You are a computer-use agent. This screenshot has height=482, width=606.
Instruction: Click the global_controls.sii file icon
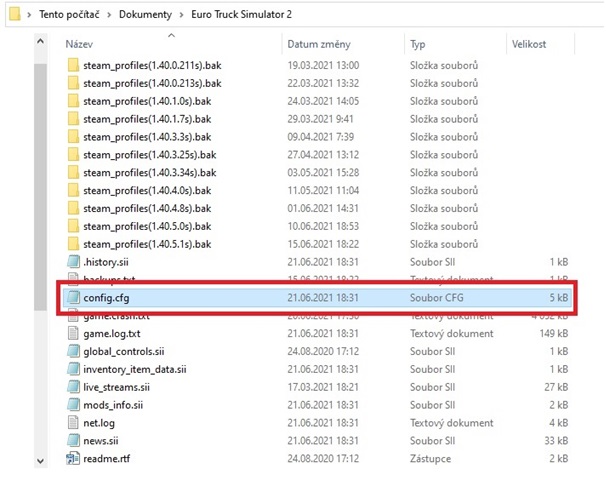(73, 351)
